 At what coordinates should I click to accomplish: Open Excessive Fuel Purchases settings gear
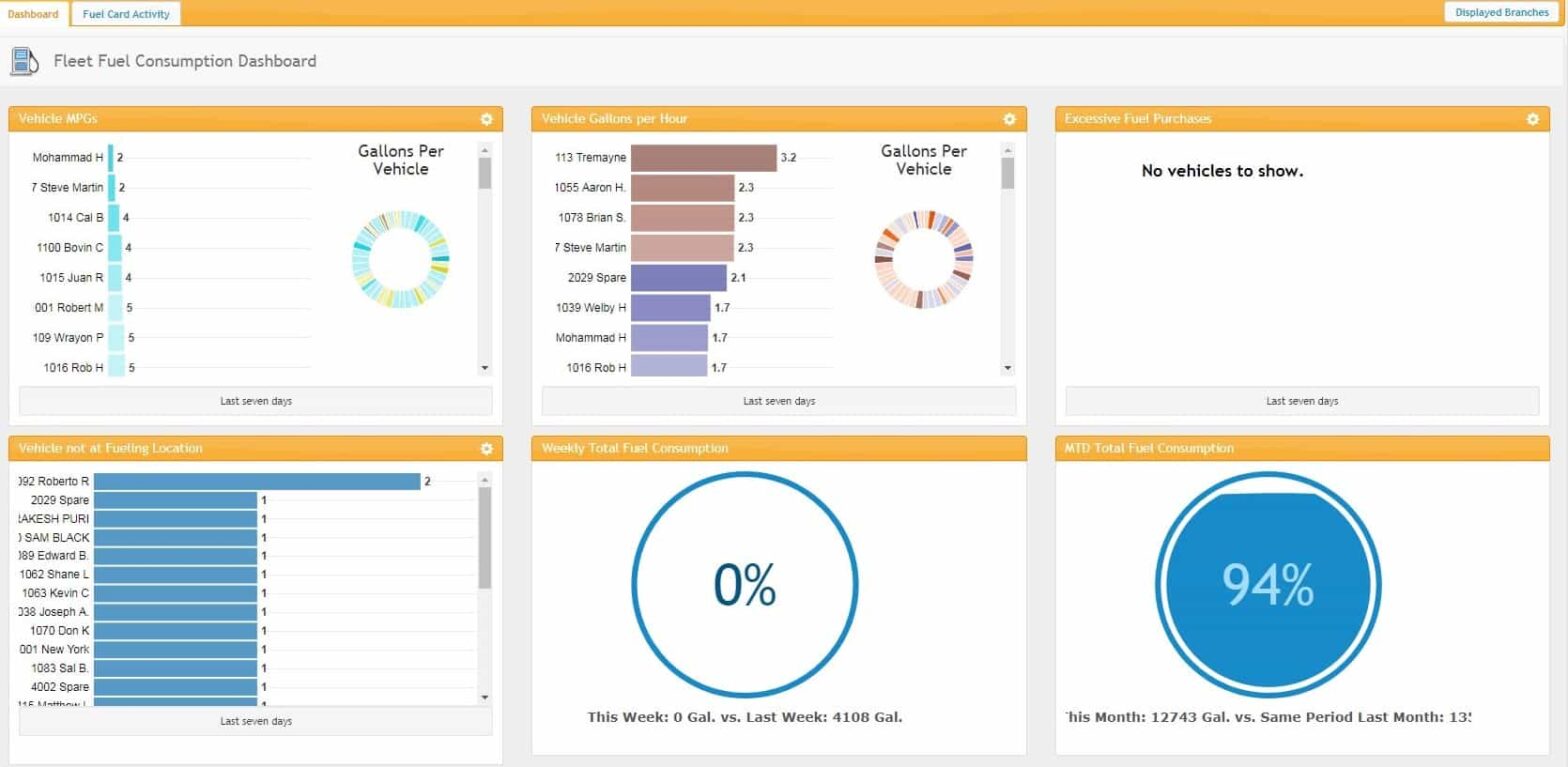(1532, 119)
